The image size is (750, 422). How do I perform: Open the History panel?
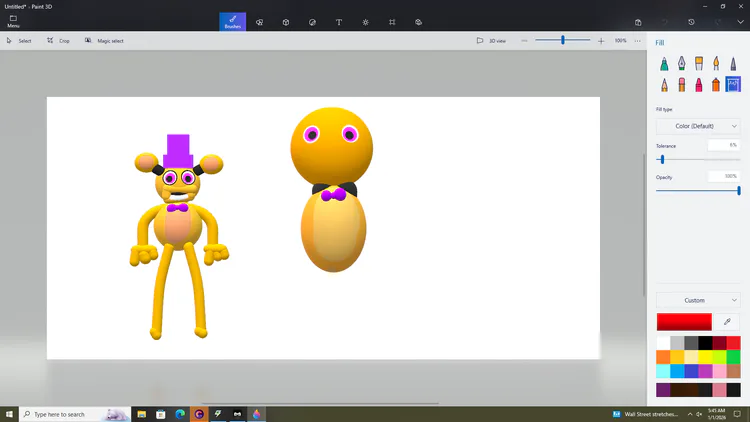[x=691, y=22]
